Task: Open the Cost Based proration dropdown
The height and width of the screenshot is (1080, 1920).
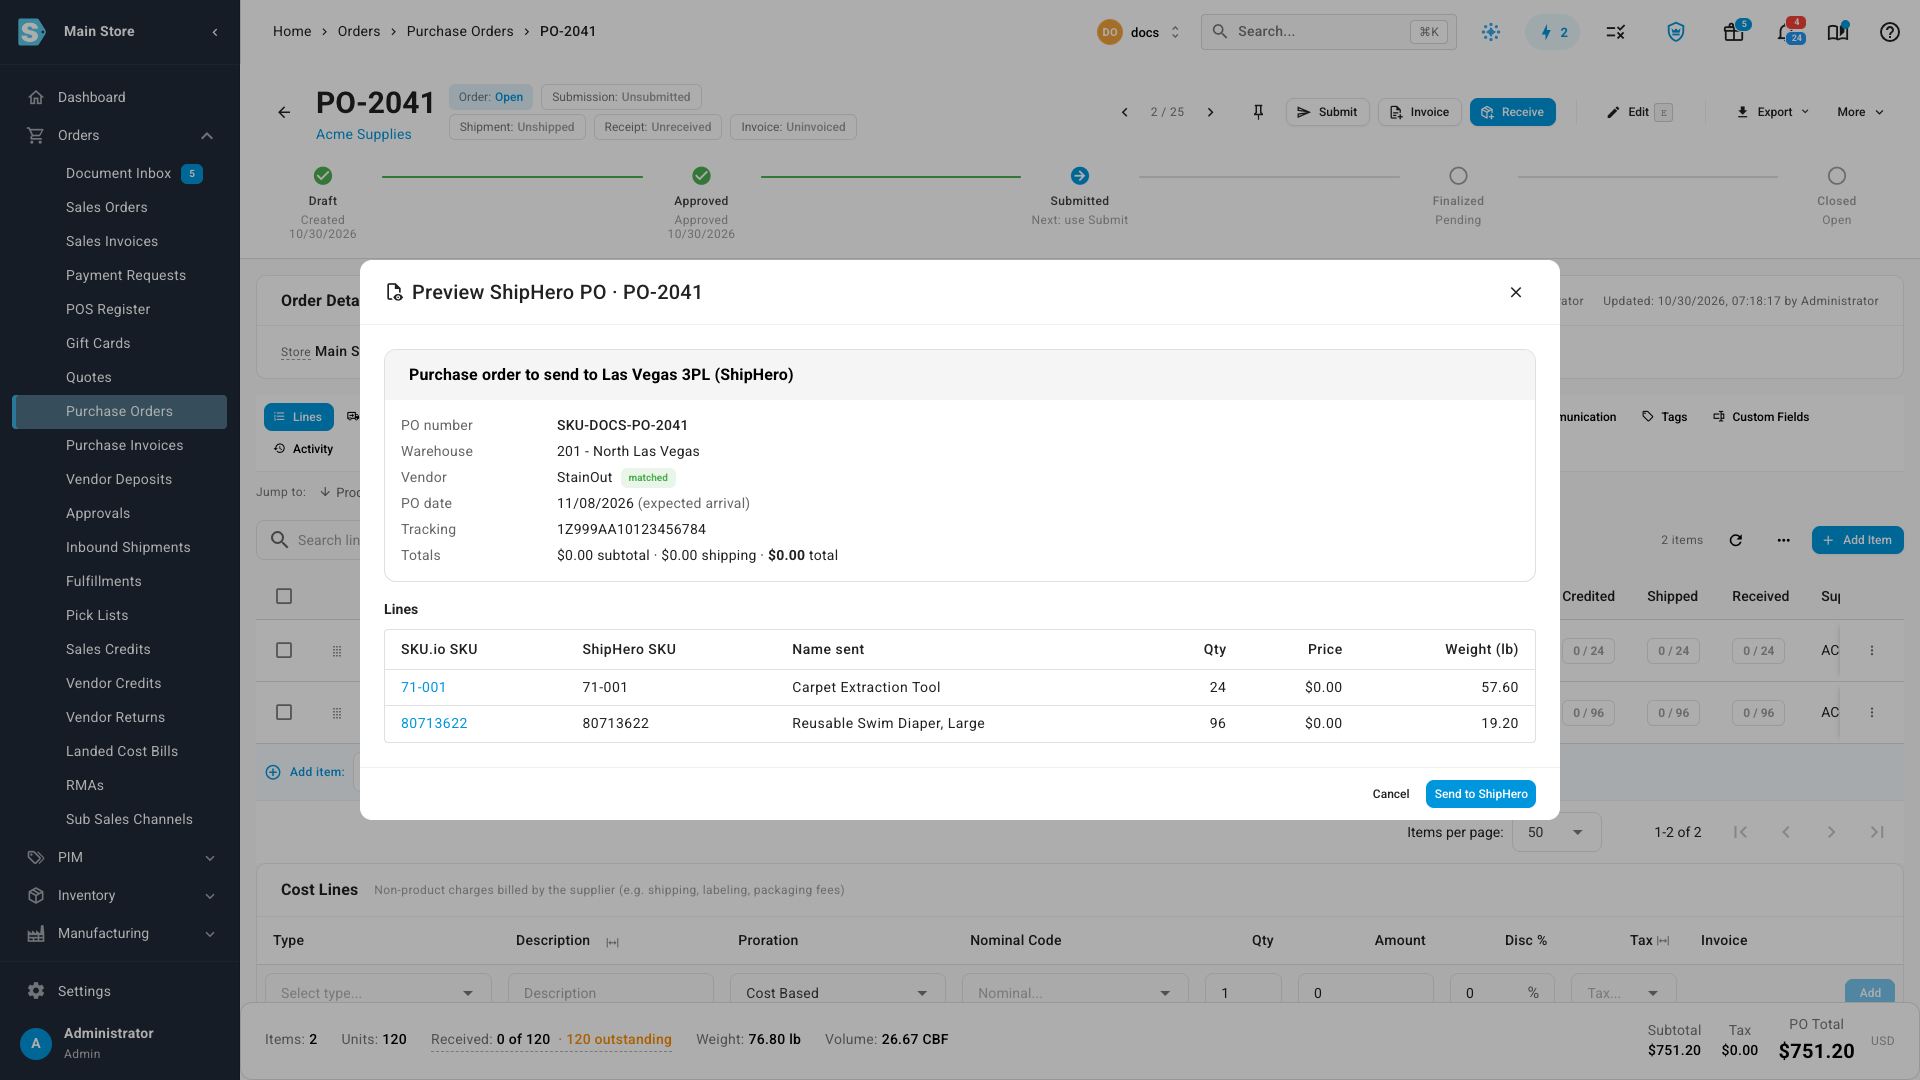Action: (x=837, y=992)
